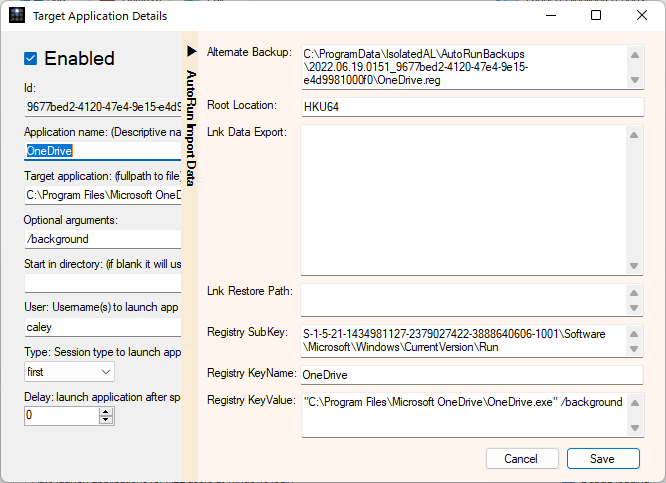
Task: Click the Root Location field HKU64
Action: tap(472, 107)
